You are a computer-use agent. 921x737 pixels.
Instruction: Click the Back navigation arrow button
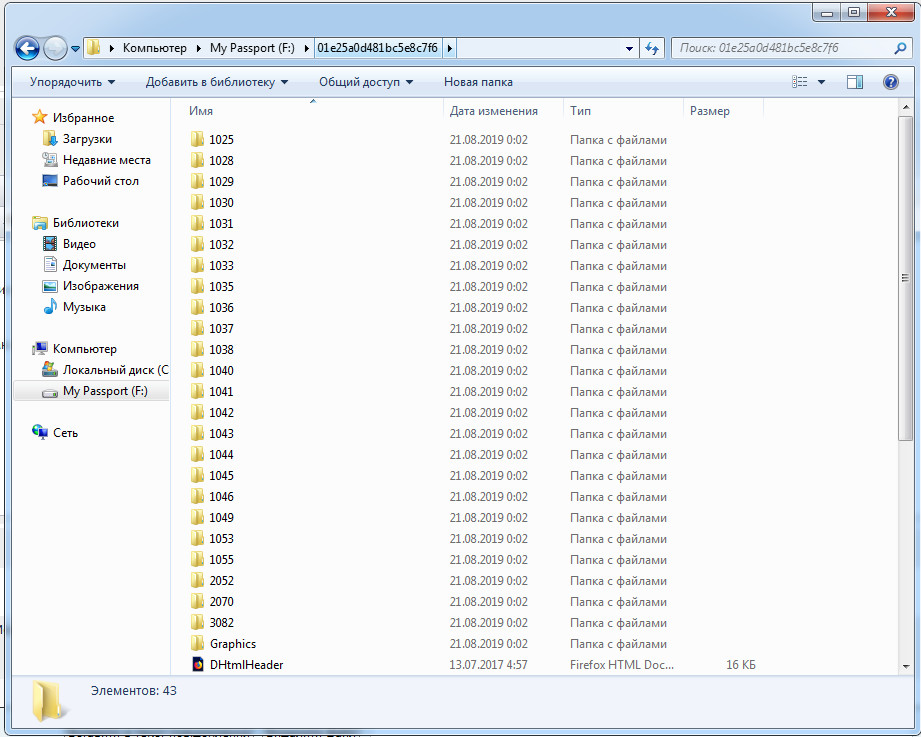(x=28, y=47)
